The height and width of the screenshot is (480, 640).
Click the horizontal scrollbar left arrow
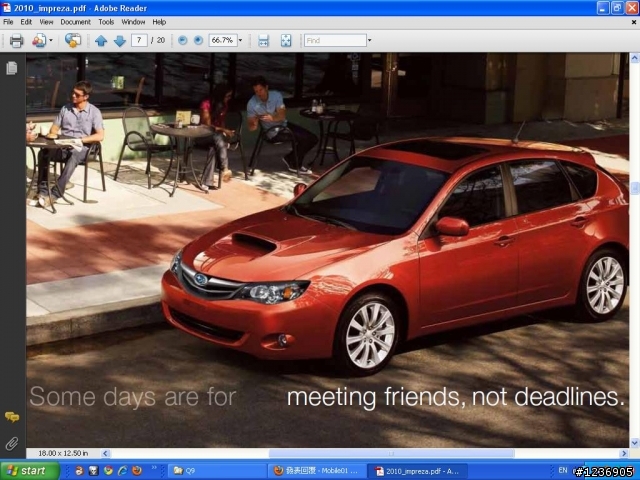(105, 453)
